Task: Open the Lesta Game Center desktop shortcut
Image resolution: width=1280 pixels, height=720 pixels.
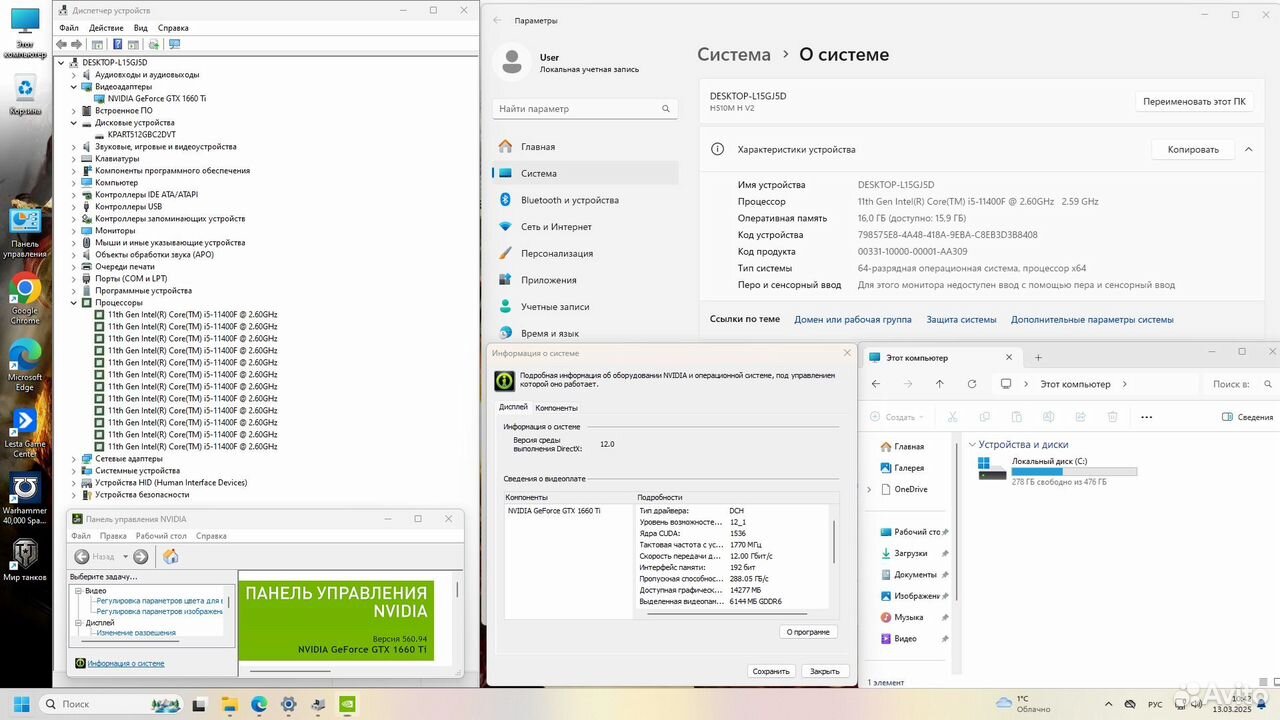Action: tap(24, 432)
